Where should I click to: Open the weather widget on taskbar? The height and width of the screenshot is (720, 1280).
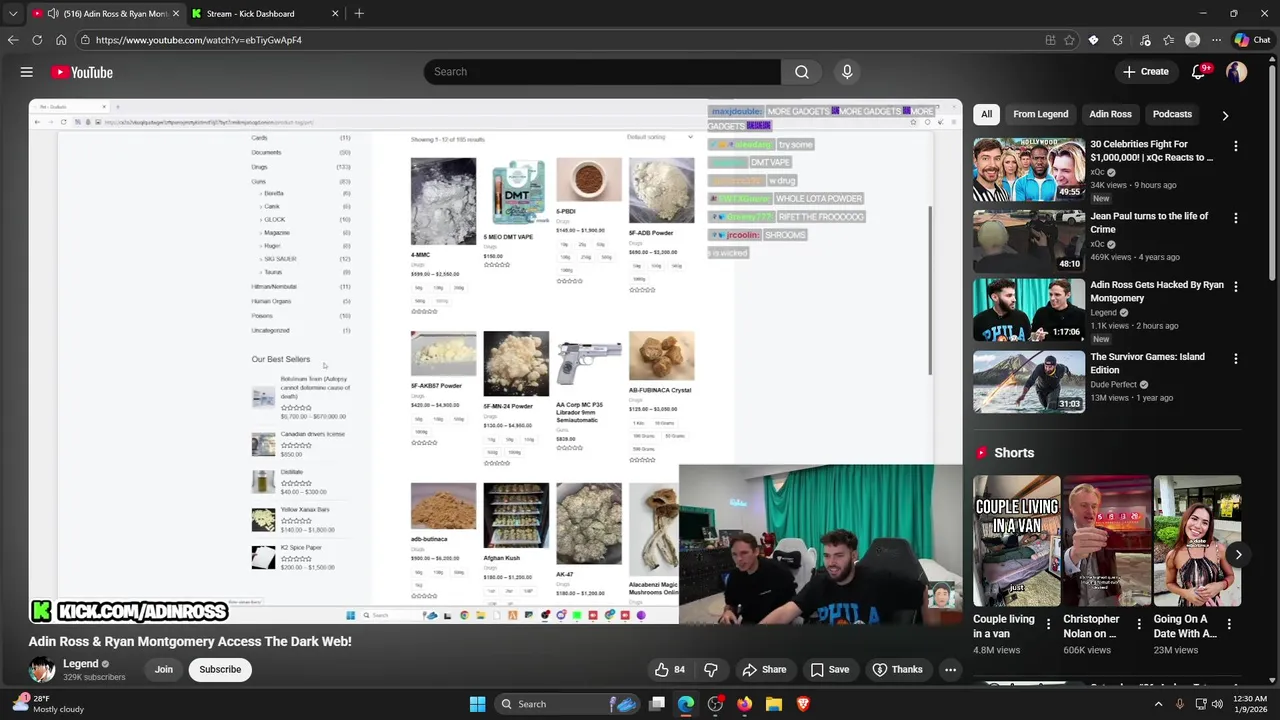tap(48, 704)
